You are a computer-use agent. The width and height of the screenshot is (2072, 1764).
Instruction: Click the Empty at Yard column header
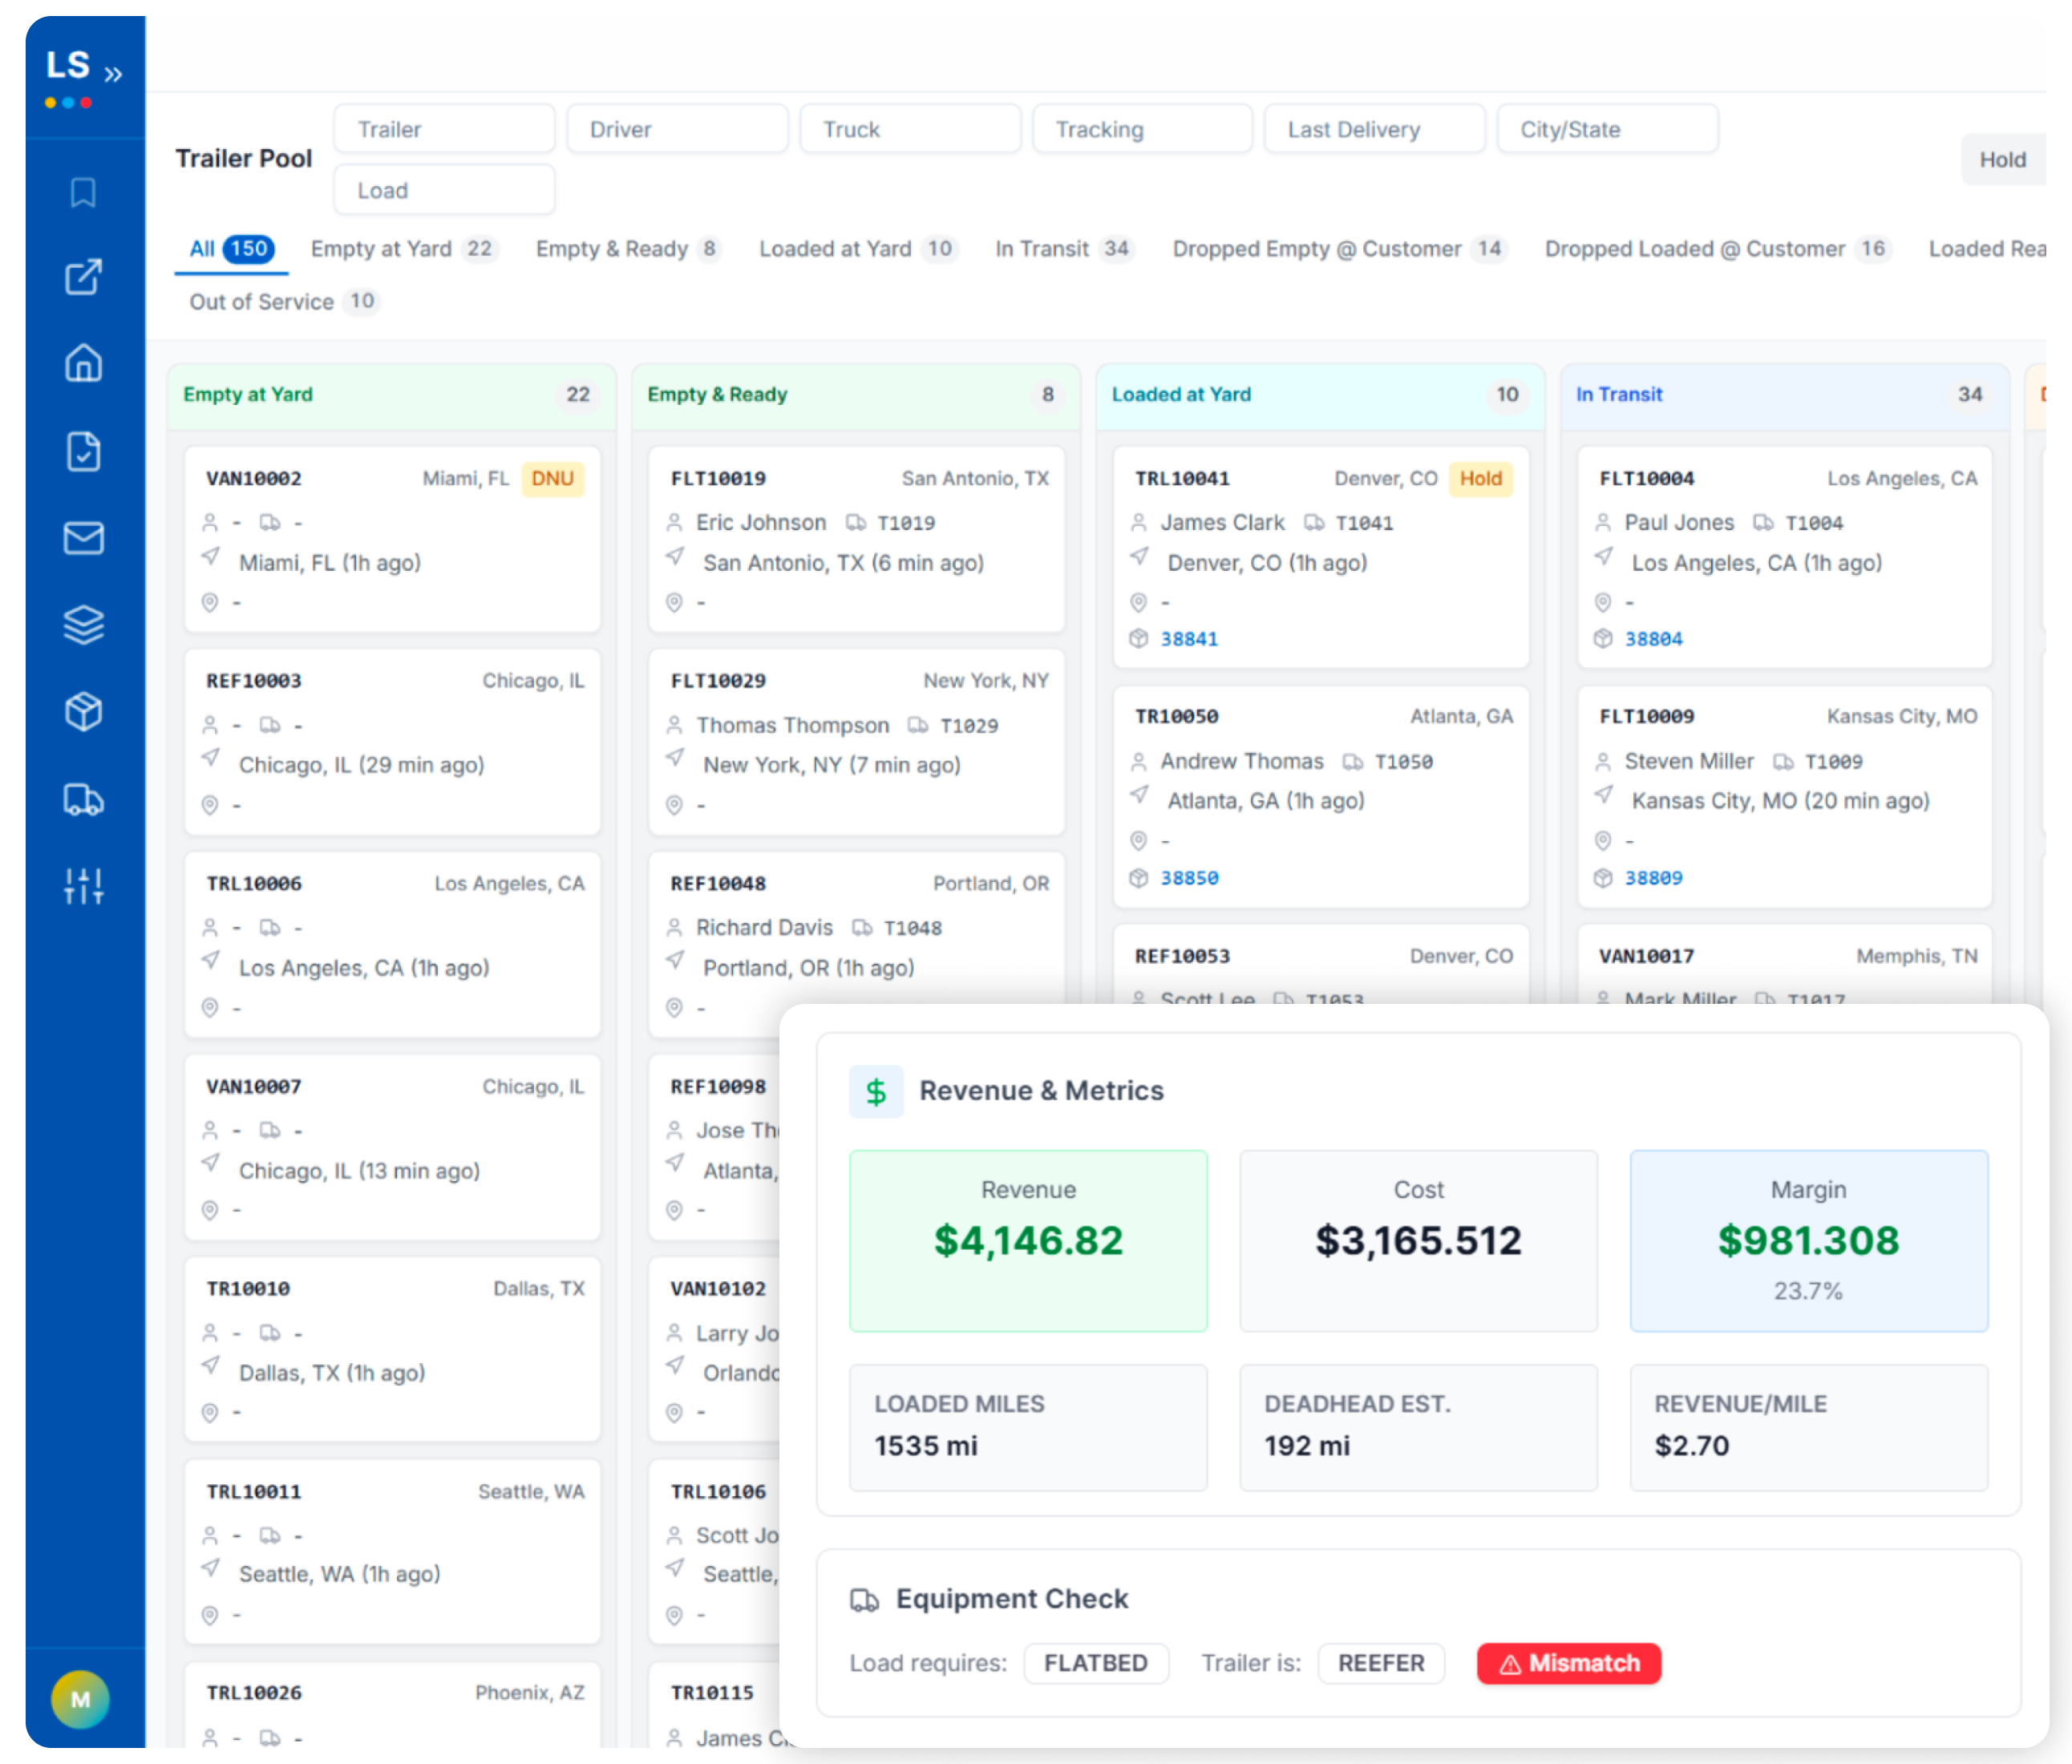click(x=392, y=395)
